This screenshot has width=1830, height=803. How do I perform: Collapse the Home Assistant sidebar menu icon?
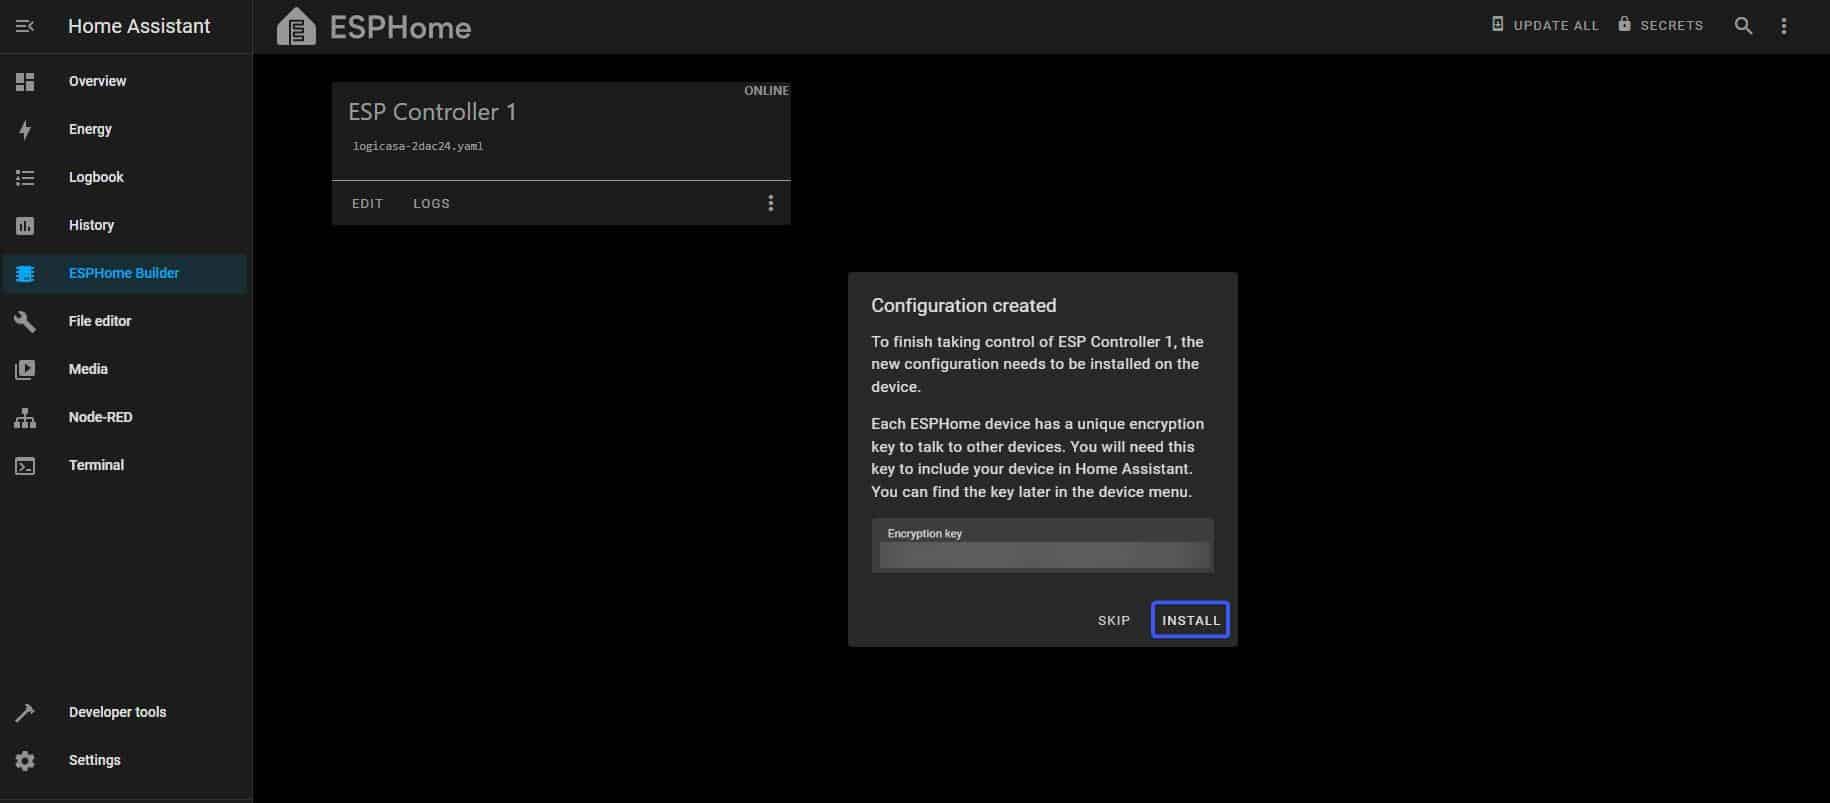pyautogui.click(x=25, y=26)
